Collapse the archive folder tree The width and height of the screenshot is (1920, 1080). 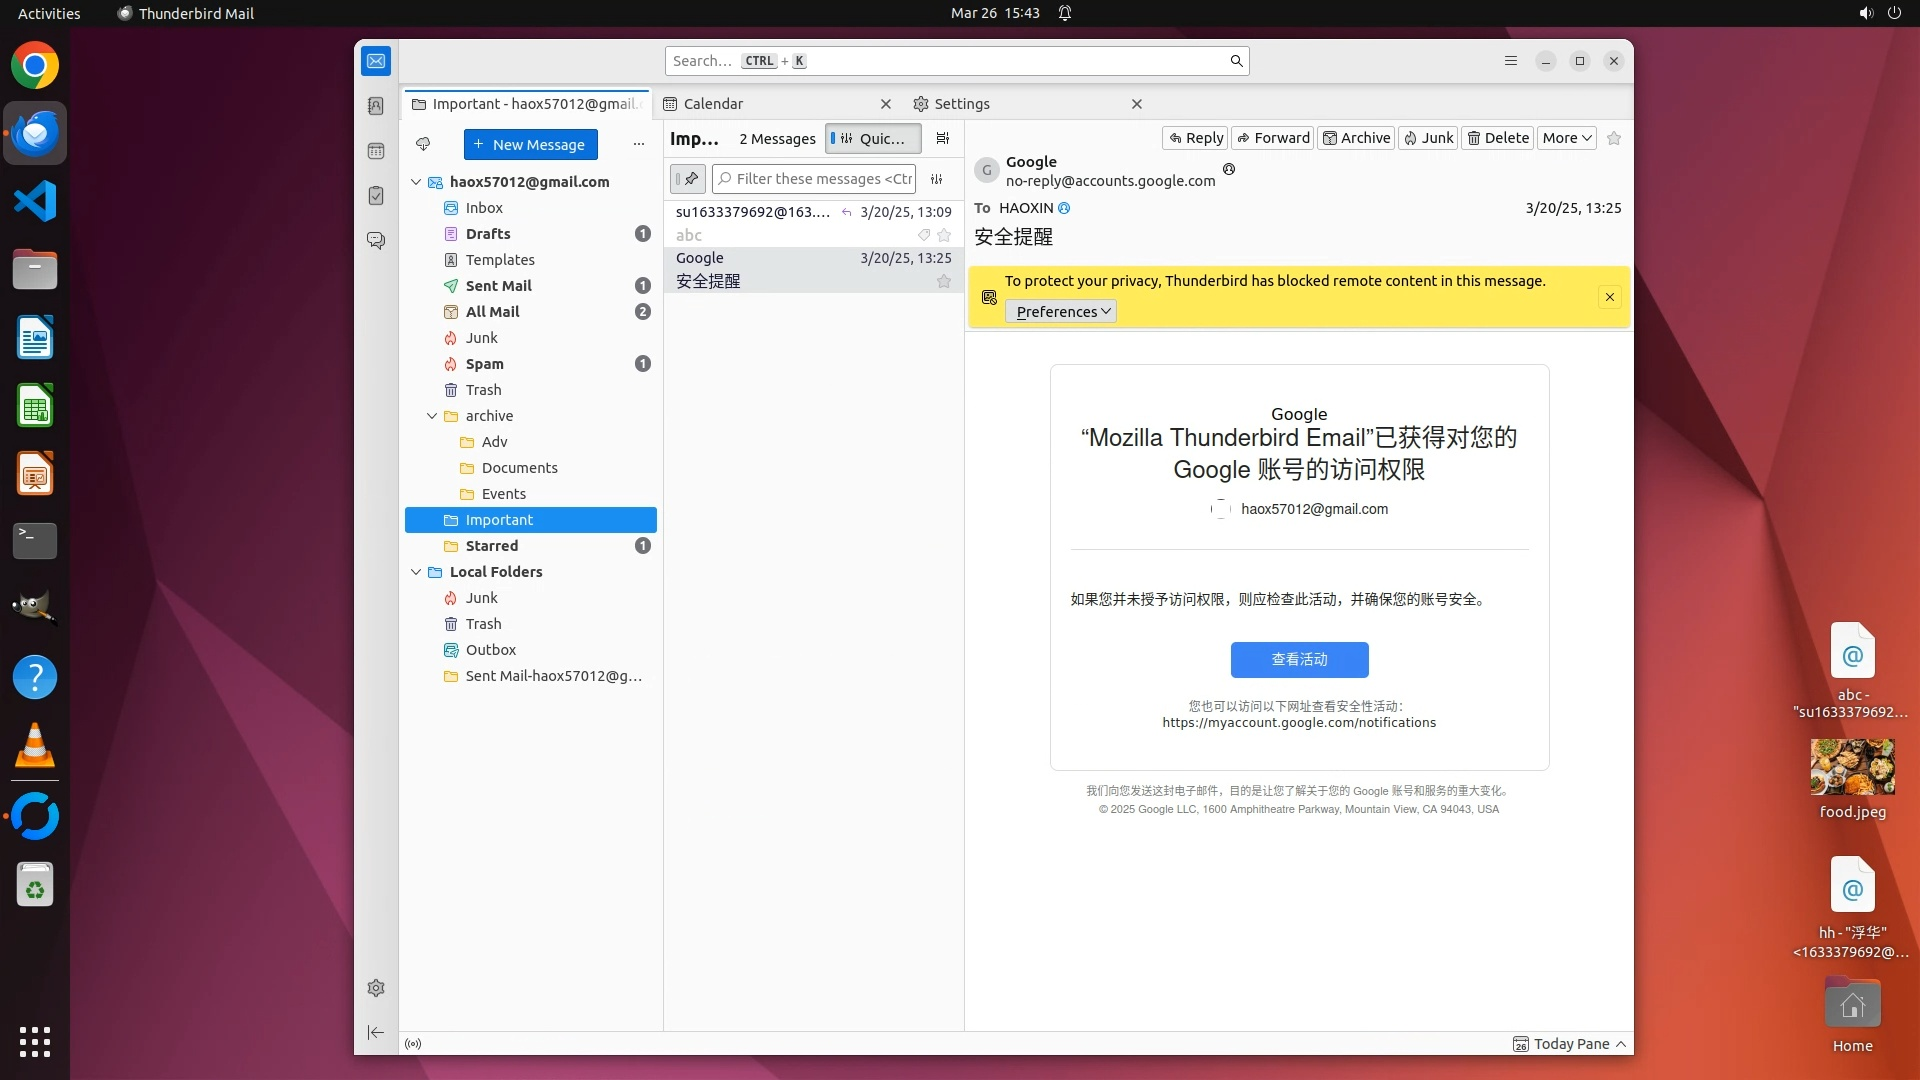432,416
